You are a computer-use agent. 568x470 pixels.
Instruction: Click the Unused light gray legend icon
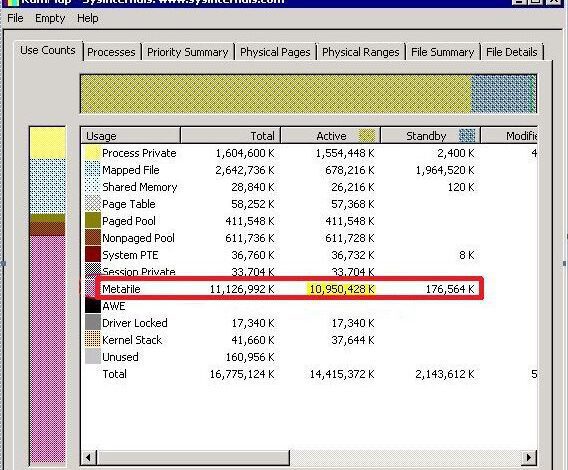click(x=92, y=357)
